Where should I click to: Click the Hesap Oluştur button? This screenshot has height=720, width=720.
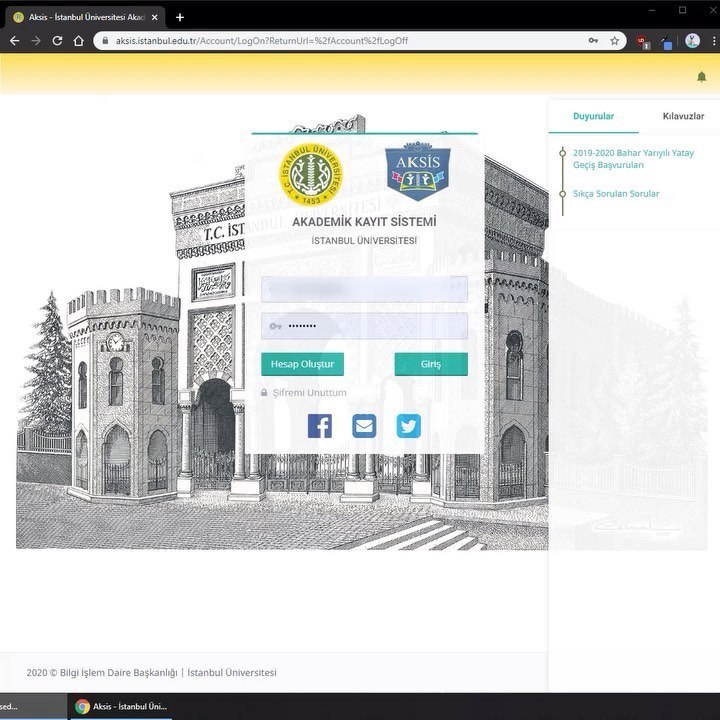[302, 364]
